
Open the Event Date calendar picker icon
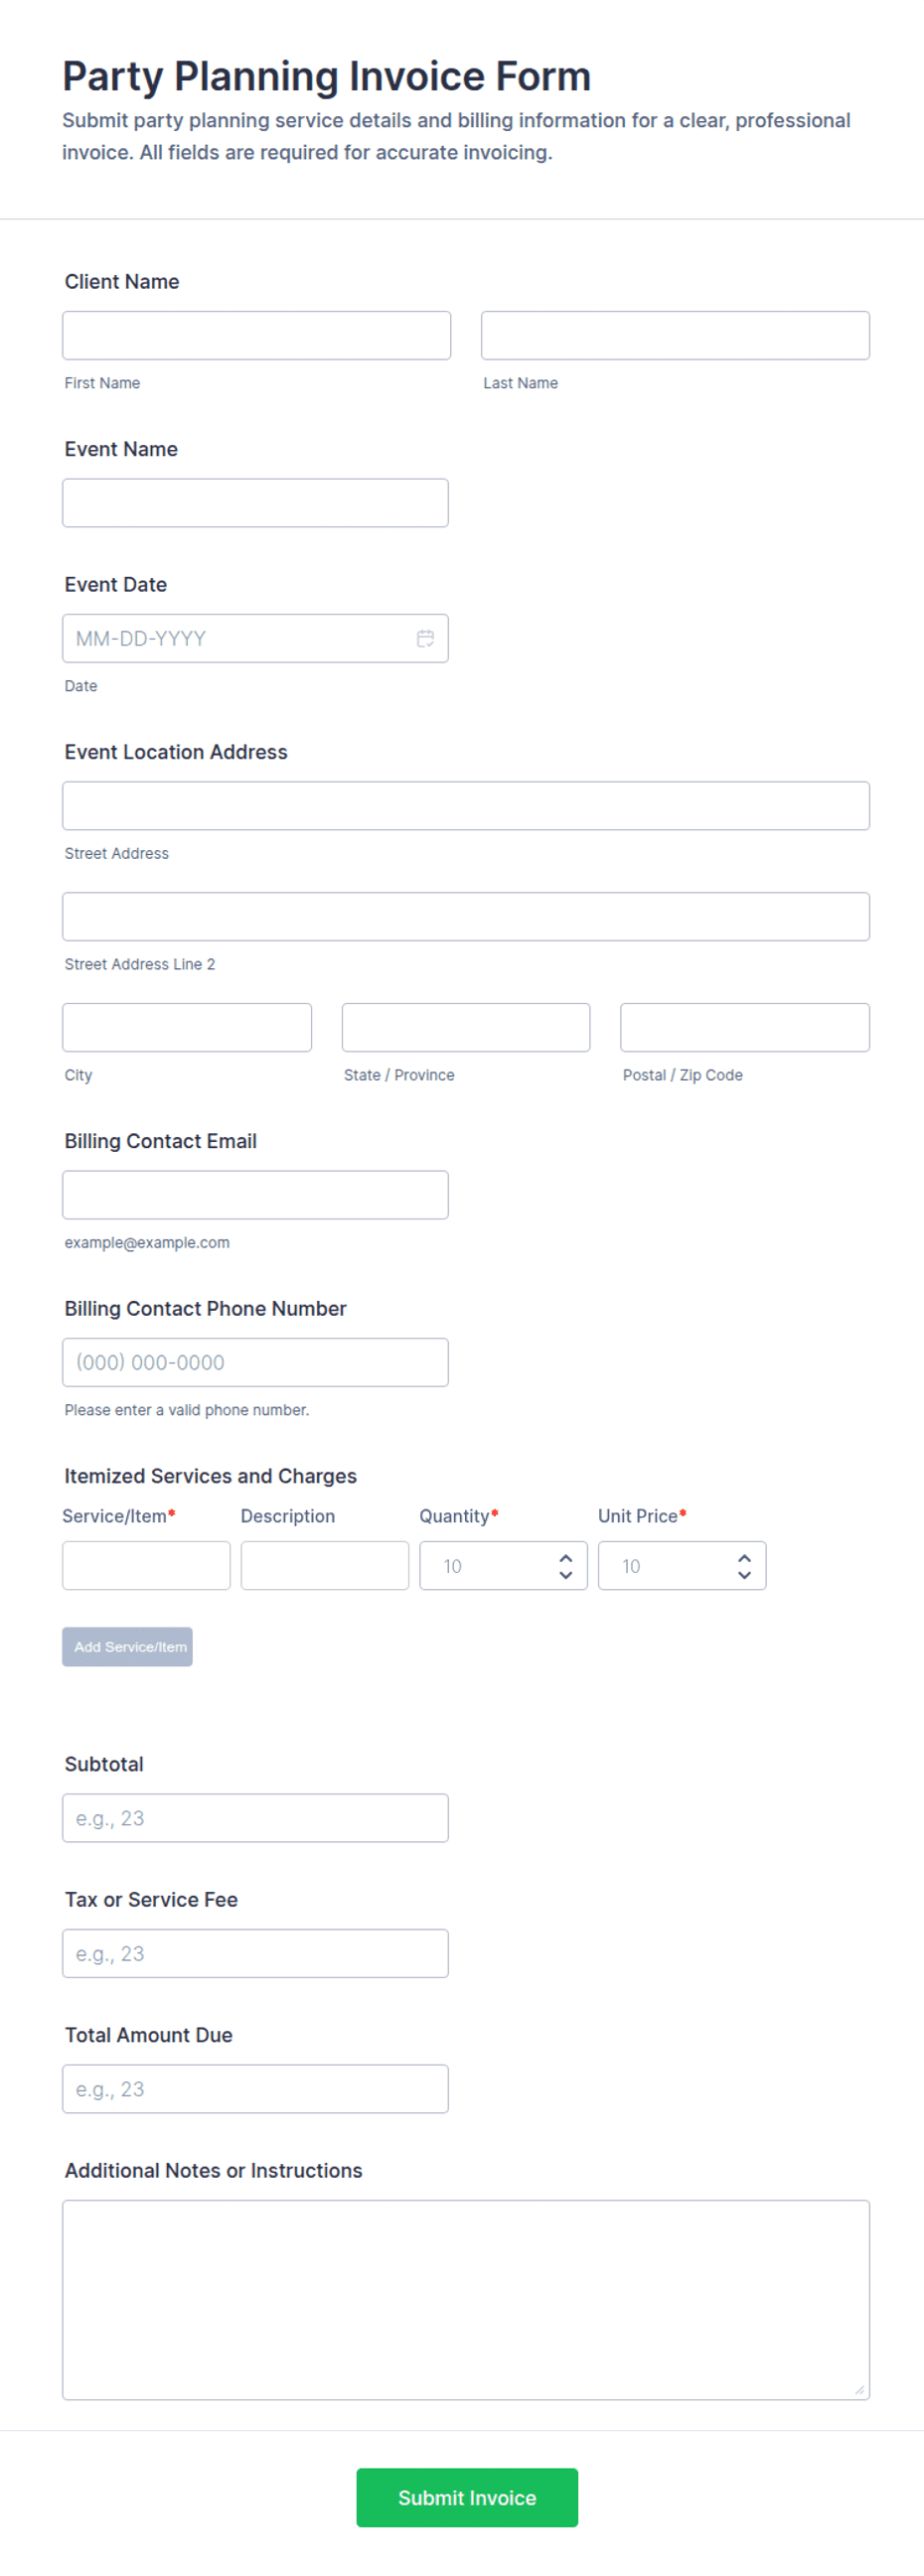click(425, 638)
